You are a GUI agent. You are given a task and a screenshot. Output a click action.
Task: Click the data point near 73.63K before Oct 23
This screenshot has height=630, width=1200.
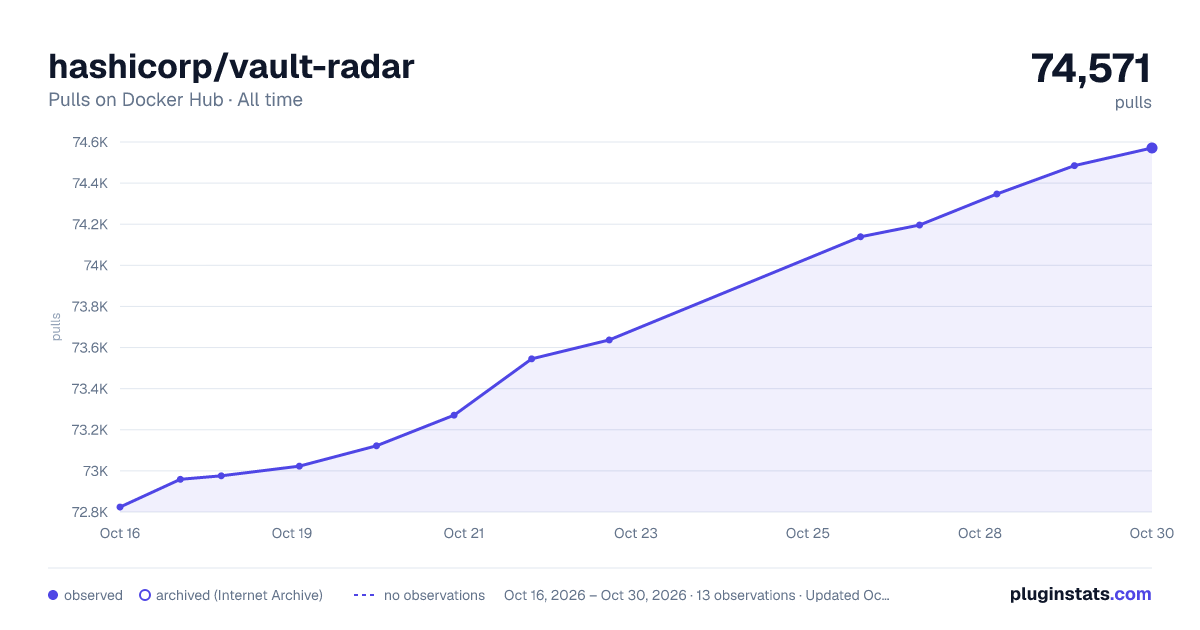(x=609, y=340)
